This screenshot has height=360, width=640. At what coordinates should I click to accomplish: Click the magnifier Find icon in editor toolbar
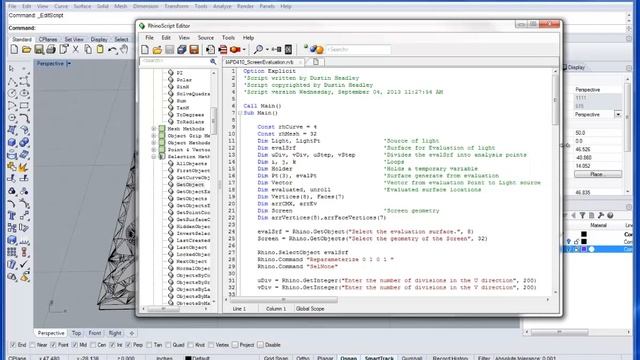coord(258,49)
